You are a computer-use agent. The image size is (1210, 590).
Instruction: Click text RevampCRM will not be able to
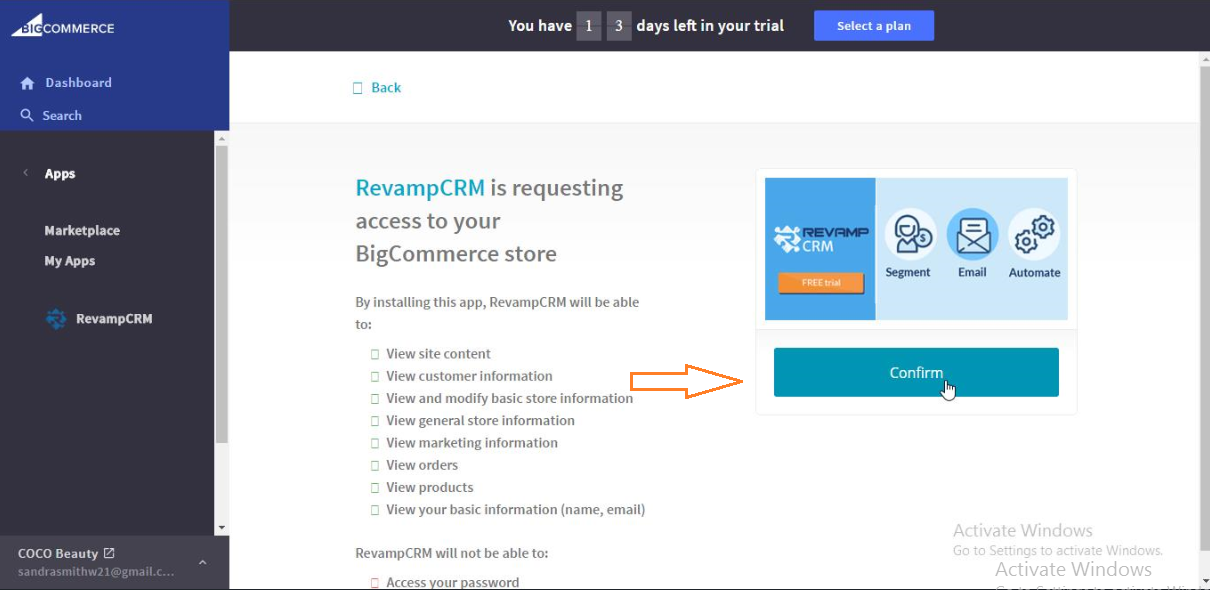(x=452, y=553)
